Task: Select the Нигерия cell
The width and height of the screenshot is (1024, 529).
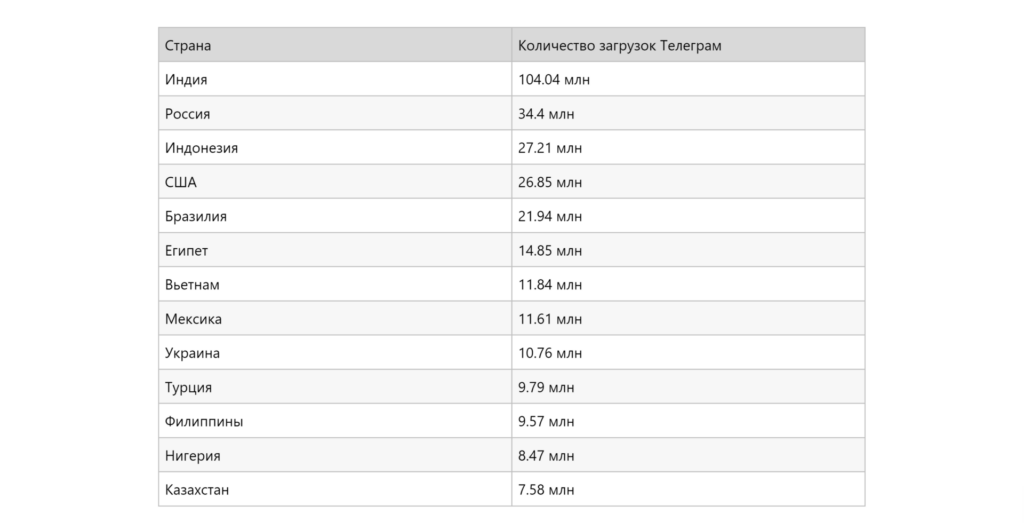Action: (335, 456)
